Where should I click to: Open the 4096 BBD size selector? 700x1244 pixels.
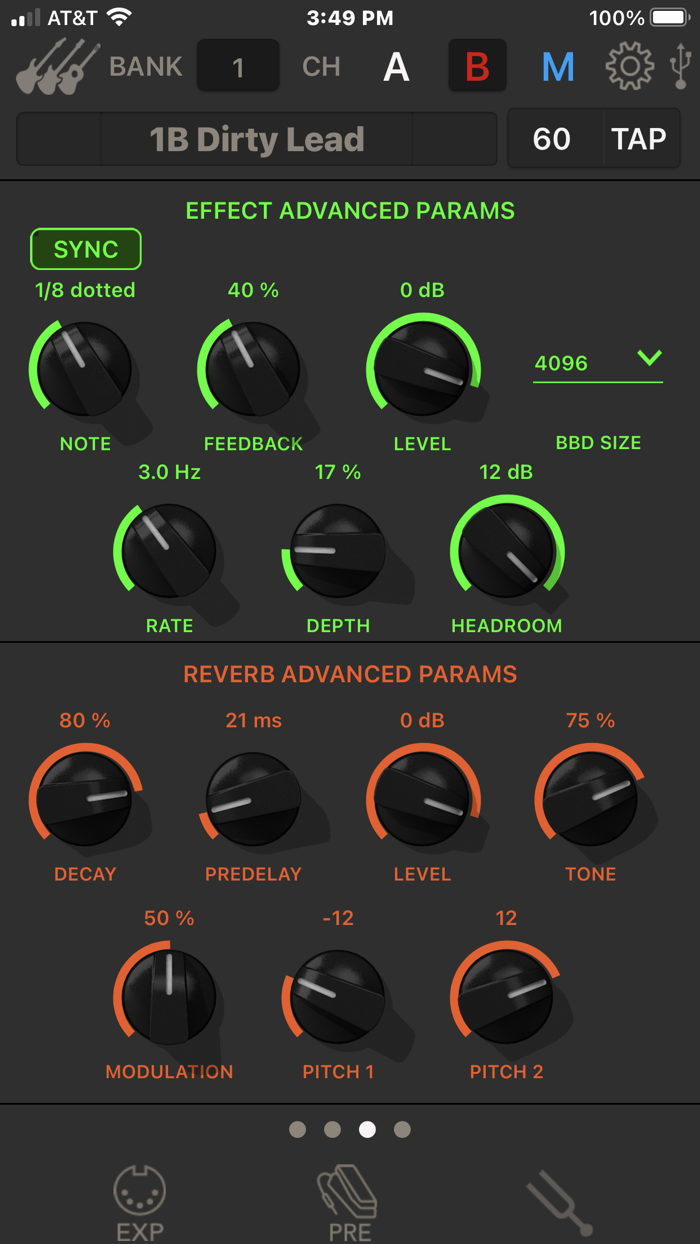tap(598, 363)
